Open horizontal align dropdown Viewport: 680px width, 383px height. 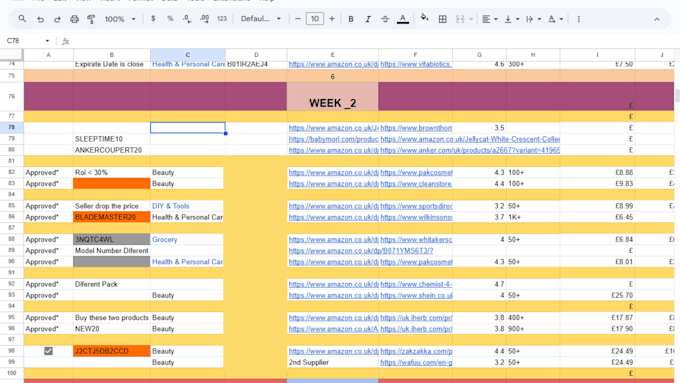pos(490,19)
